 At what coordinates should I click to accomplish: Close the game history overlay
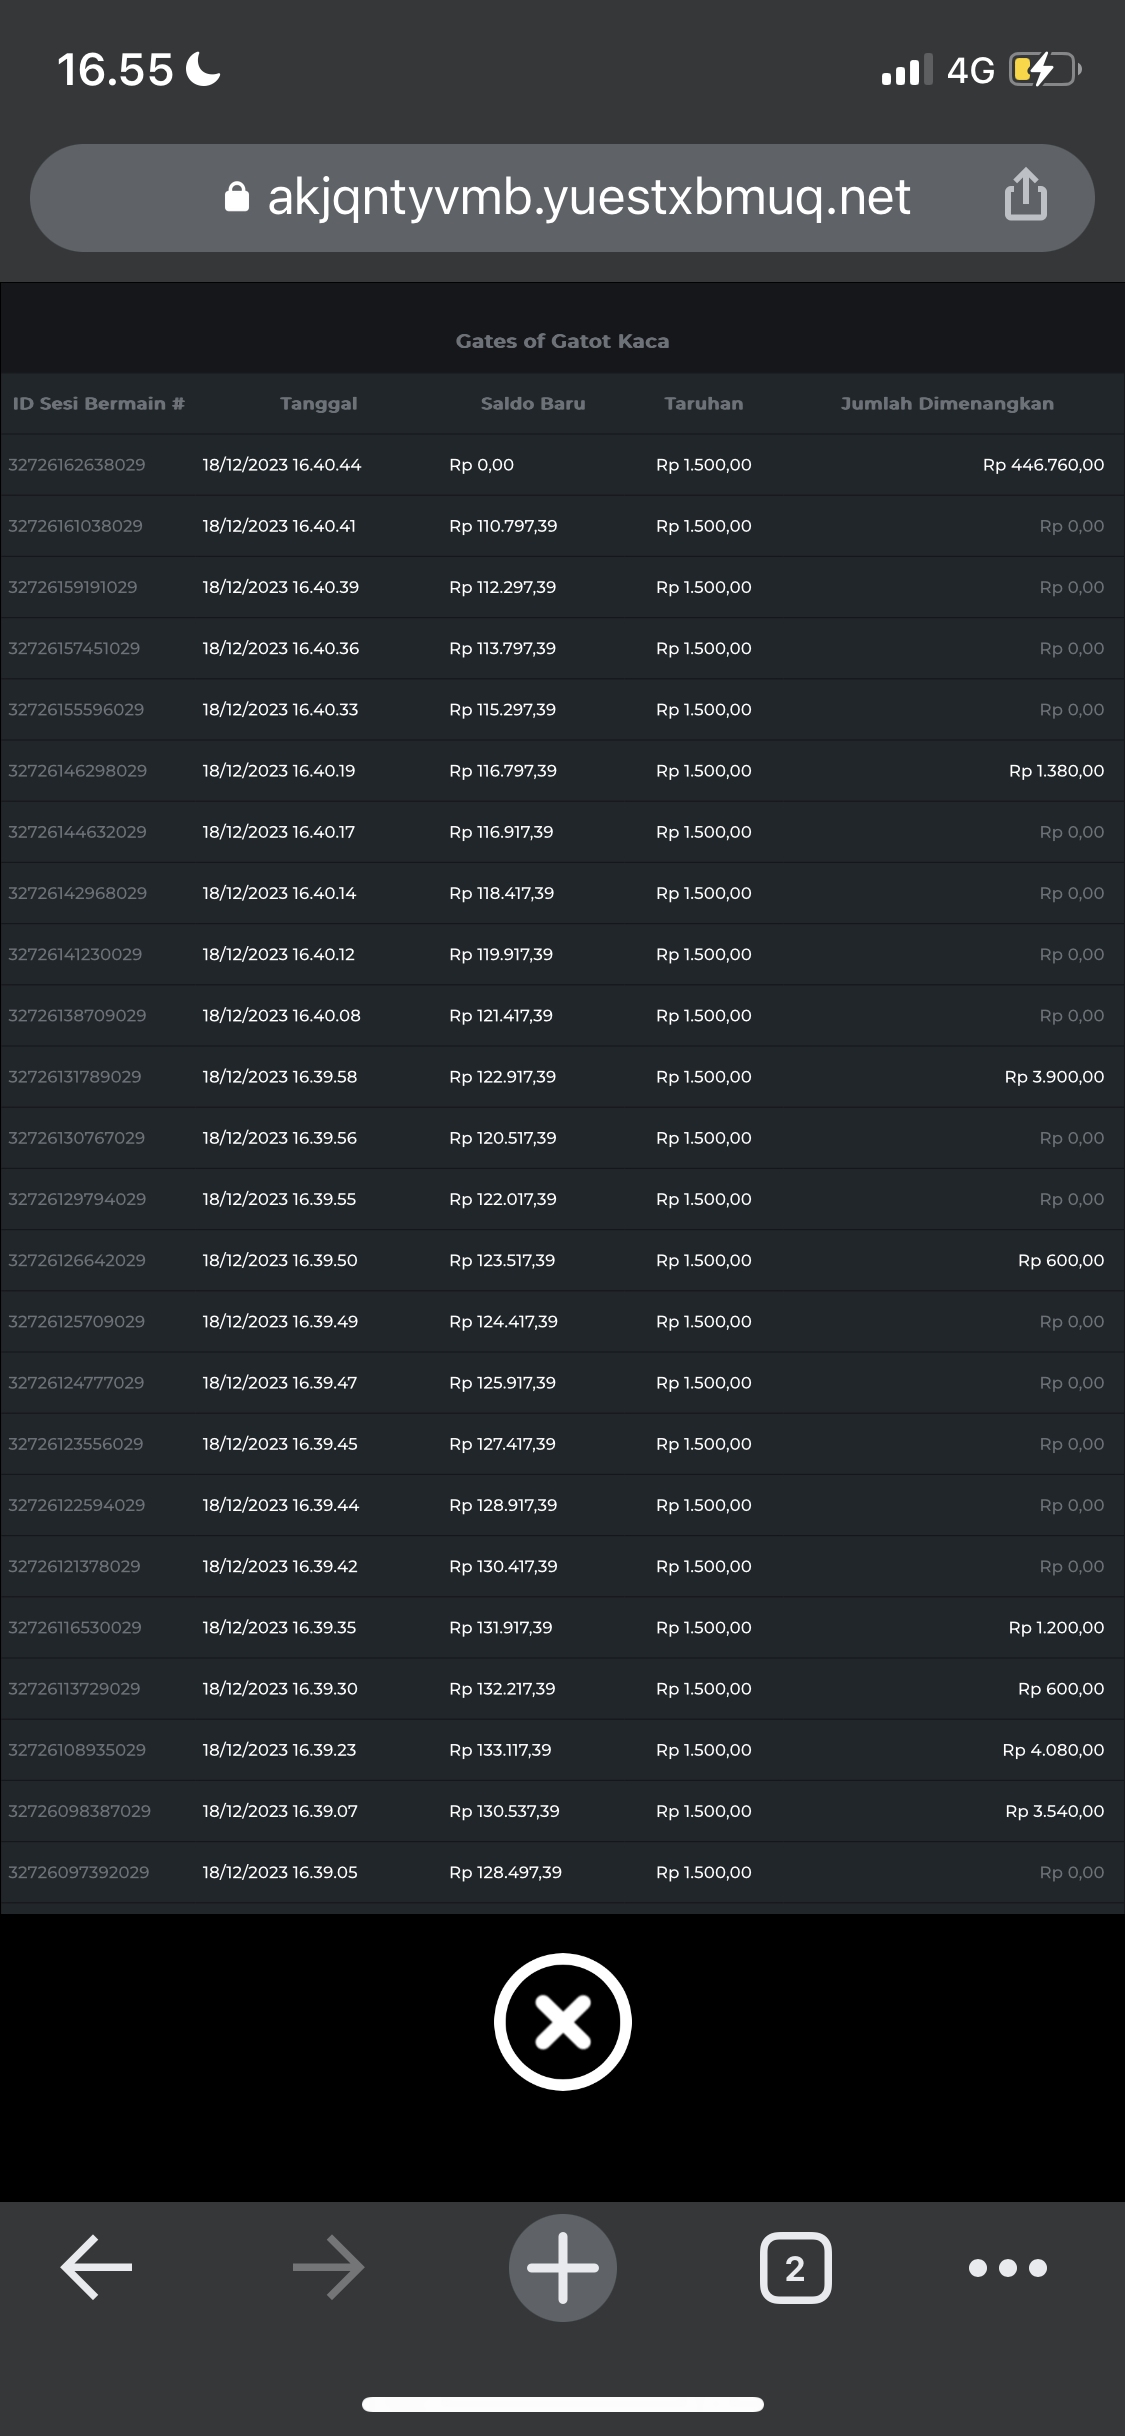pyautogui.click(x=562, y=2021)
